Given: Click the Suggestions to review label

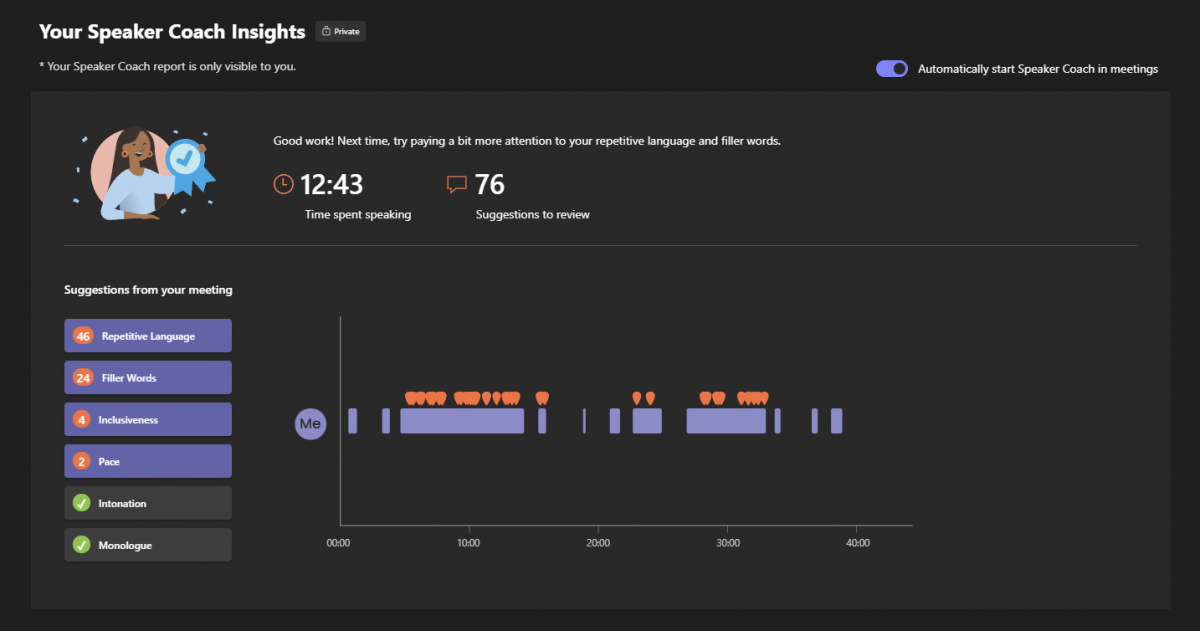Looking at the screenshot, I should 532,215.
